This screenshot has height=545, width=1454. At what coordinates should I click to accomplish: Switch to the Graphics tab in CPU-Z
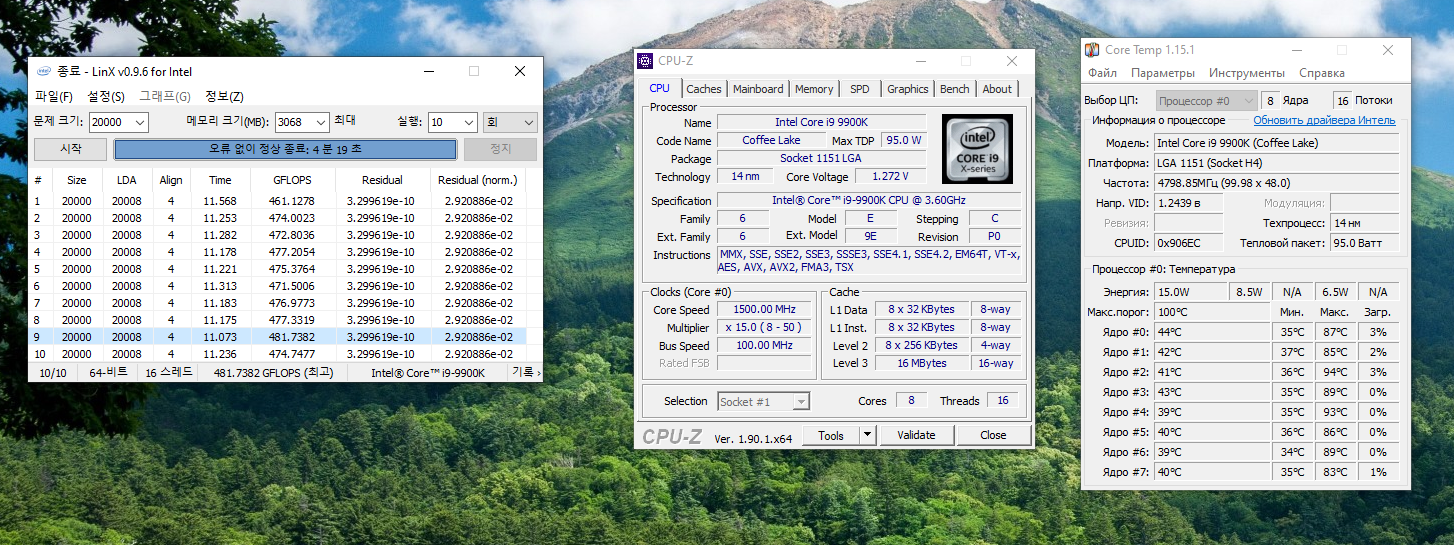907,89
